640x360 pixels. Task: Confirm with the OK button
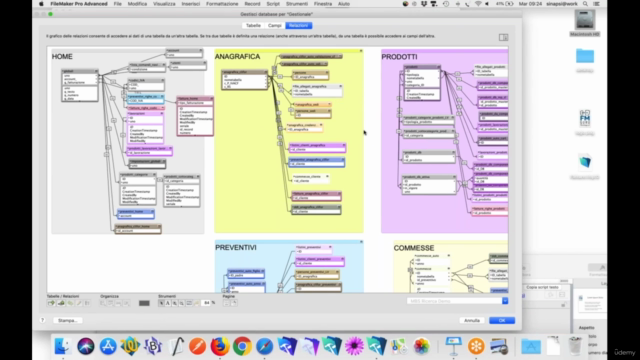coord(502,320)
